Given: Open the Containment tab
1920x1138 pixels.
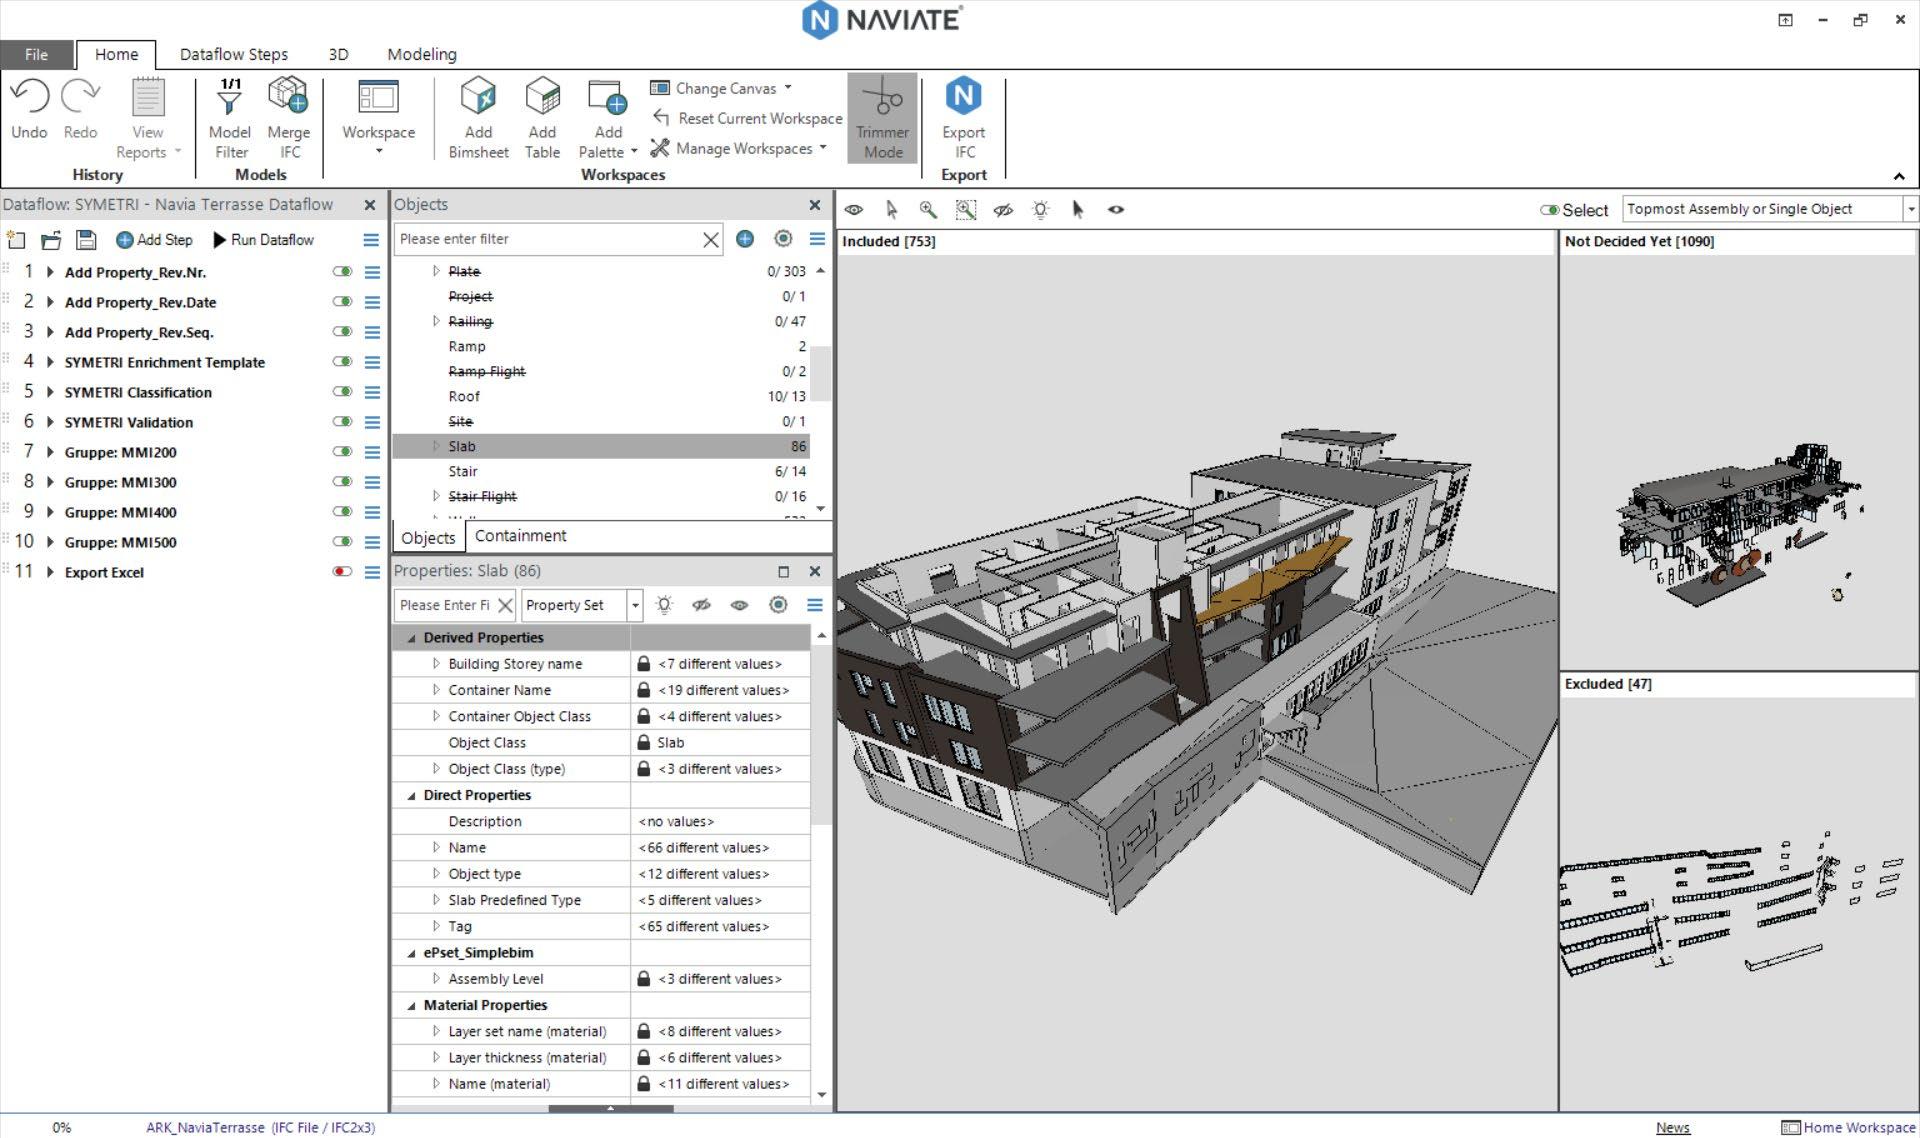Looking at the screenshot, I should pos(520,536).
